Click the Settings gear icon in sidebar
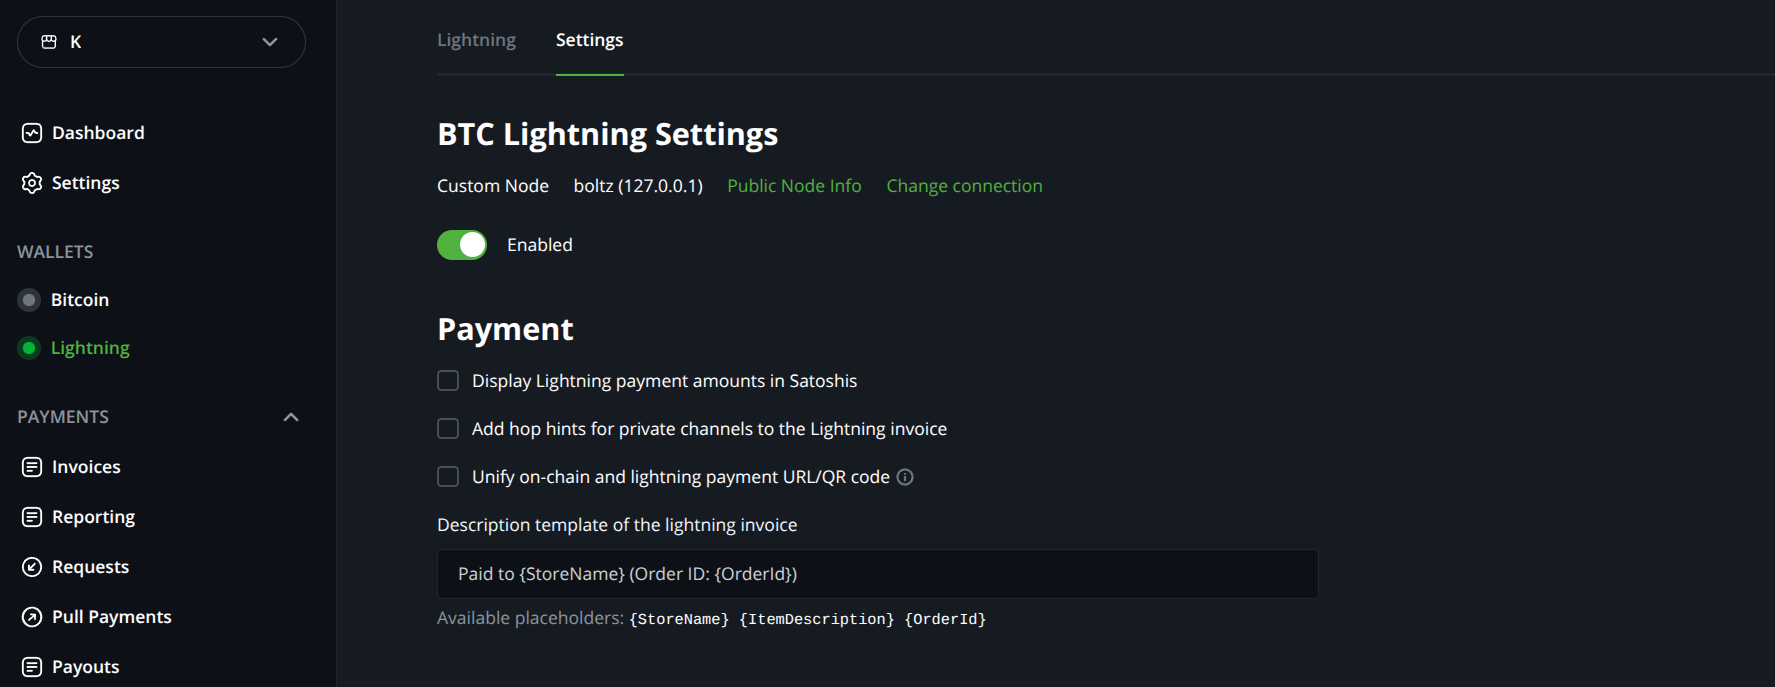Viewport: 1775px width, 687px height. [x=32, y=183]
